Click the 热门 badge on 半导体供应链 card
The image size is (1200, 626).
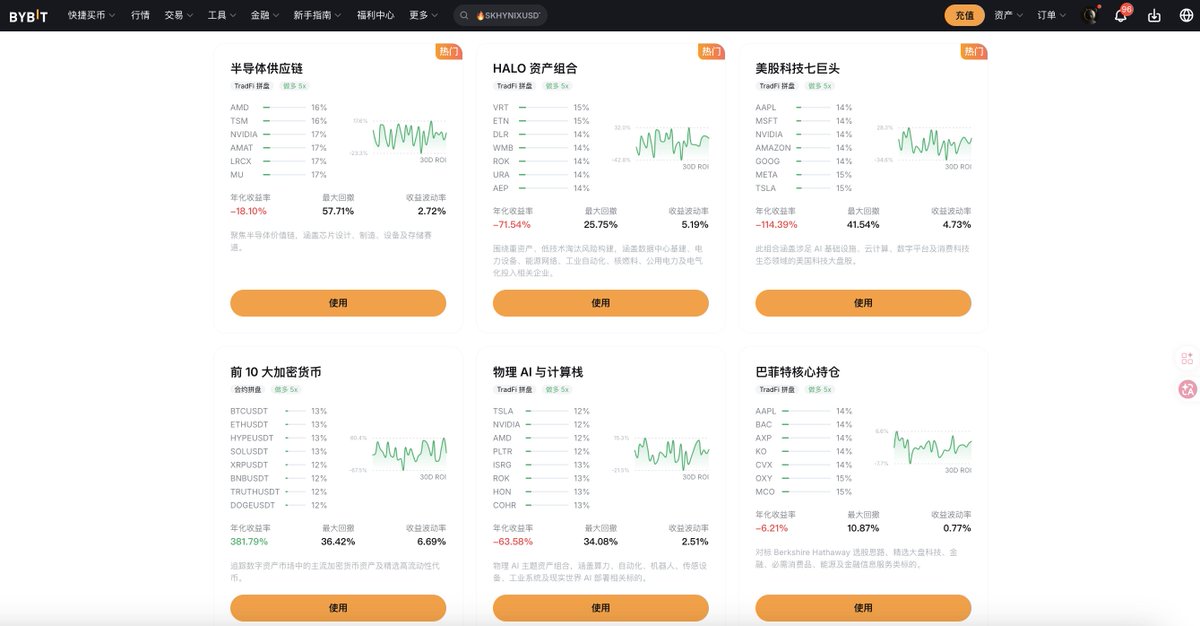pos(448,51)
